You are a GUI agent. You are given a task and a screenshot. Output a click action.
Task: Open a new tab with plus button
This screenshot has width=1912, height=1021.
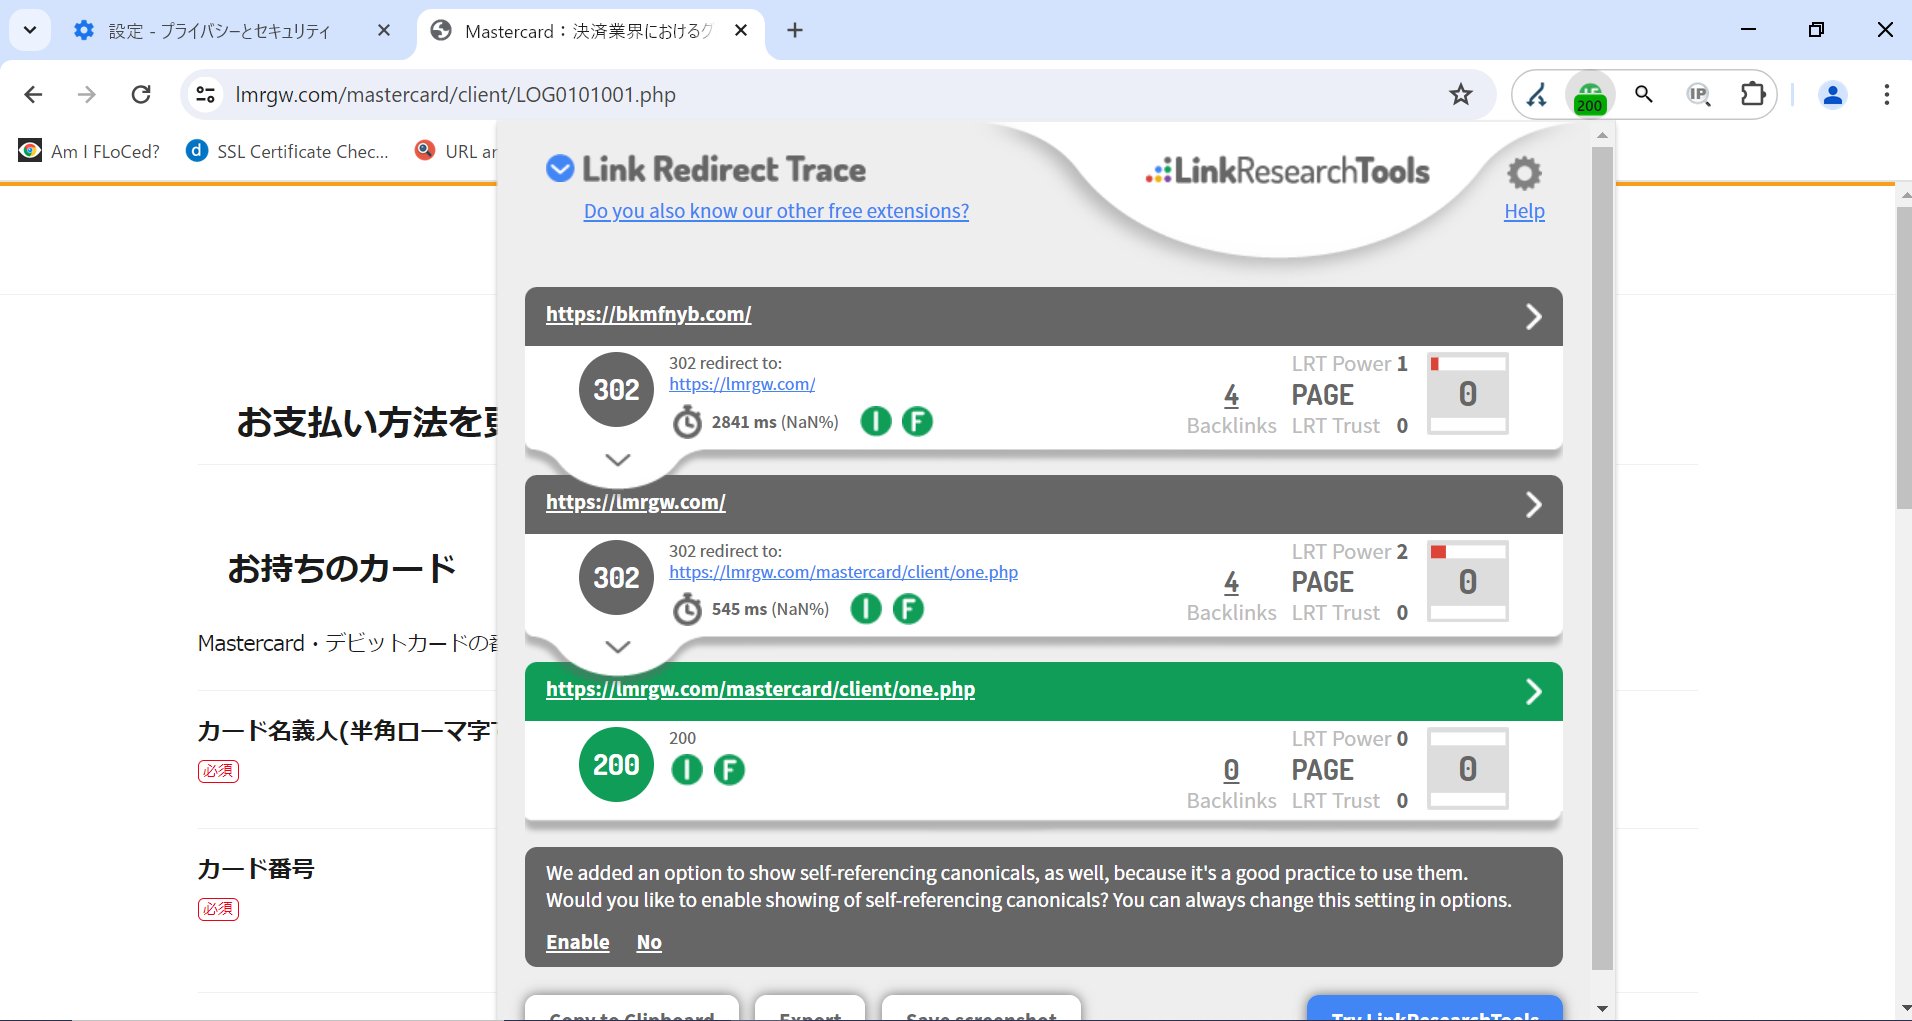coord(795,31)
